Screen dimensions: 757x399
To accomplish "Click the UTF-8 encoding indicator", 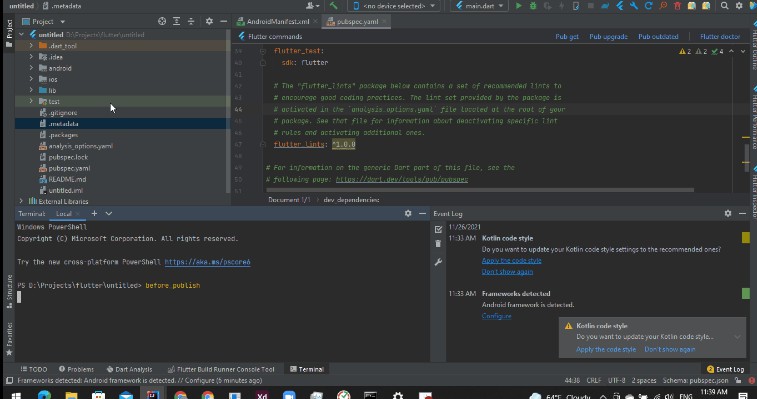I will [617, 381].
